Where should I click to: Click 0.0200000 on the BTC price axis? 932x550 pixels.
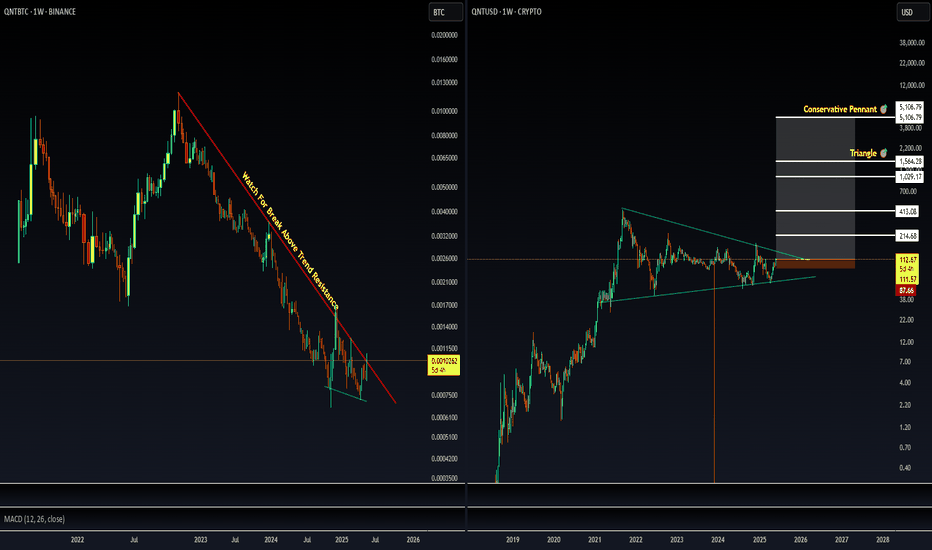pos(444,35)
